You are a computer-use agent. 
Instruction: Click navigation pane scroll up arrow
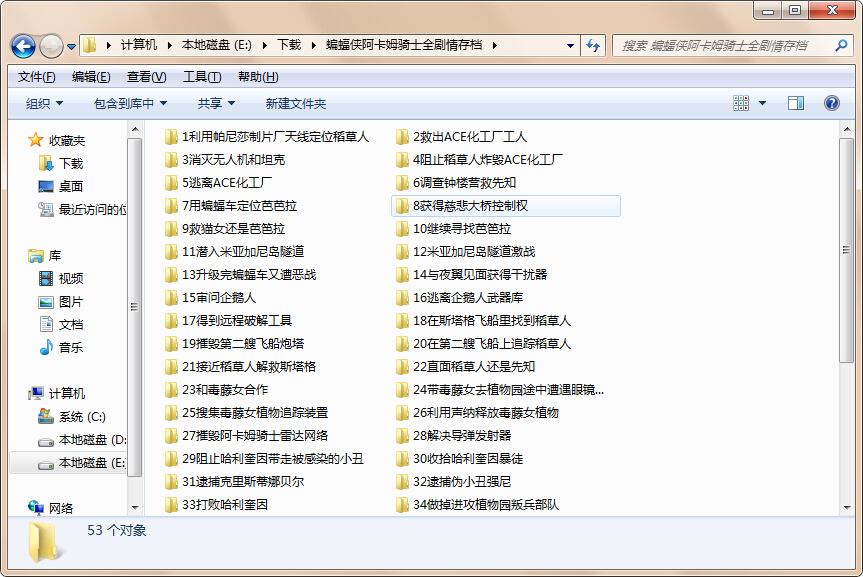pos(135,129)
